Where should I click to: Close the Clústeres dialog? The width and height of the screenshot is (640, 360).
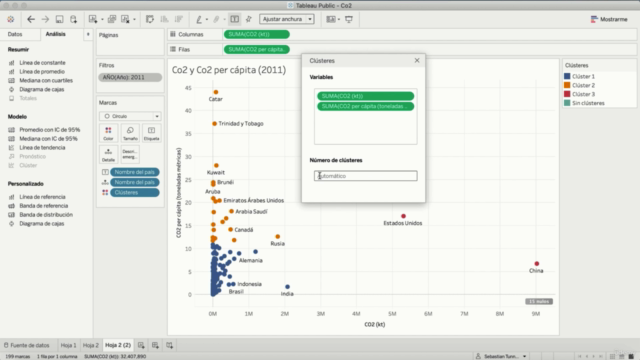click(x=417, y=60)
